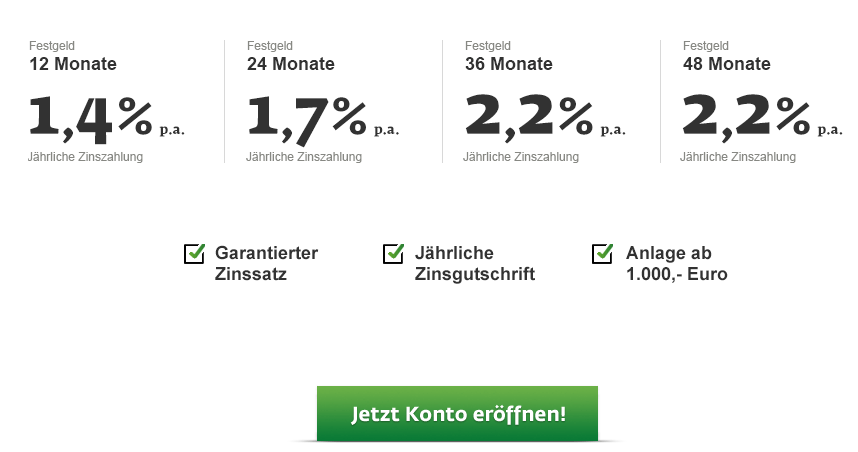Click the Jährliche Zinsgutschrift label text
The width and height of the screenshot is (858, 452).
(x=474, y=263)
